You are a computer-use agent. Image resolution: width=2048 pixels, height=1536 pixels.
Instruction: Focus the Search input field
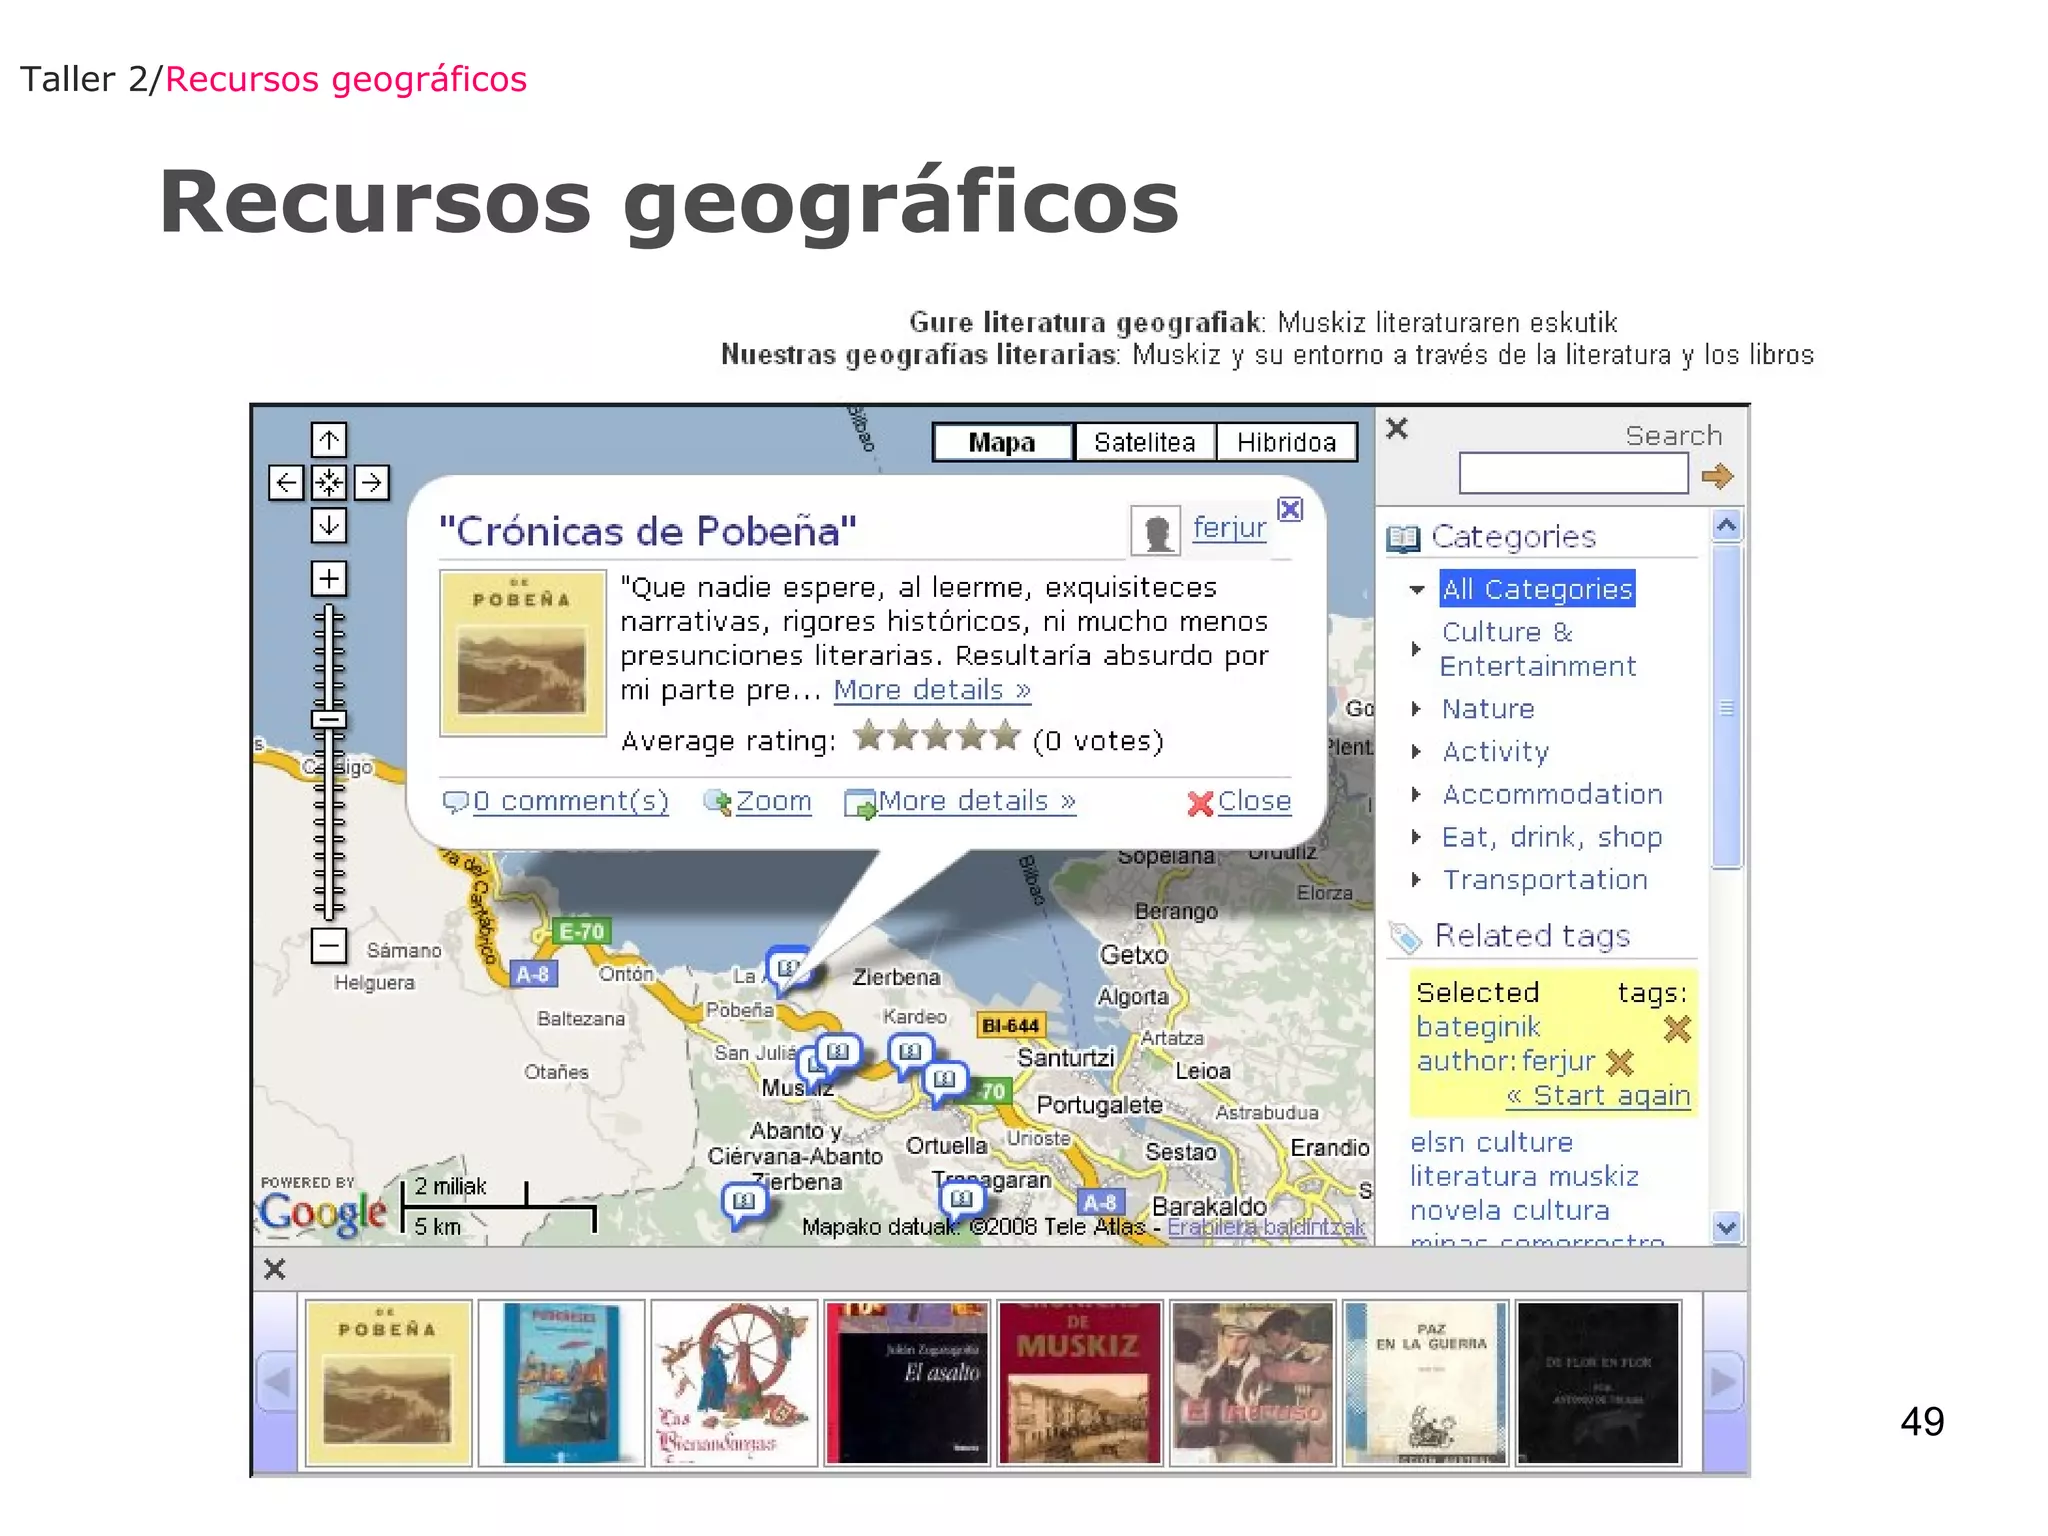(x=1573, y=473)
